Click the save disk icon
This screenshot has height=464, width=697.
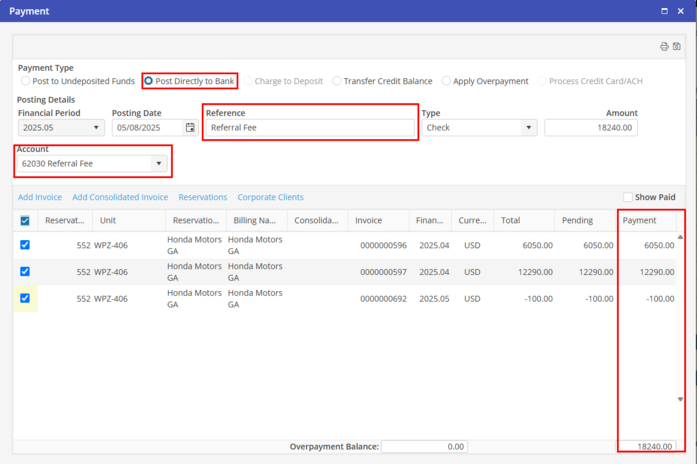pos(677,47)
